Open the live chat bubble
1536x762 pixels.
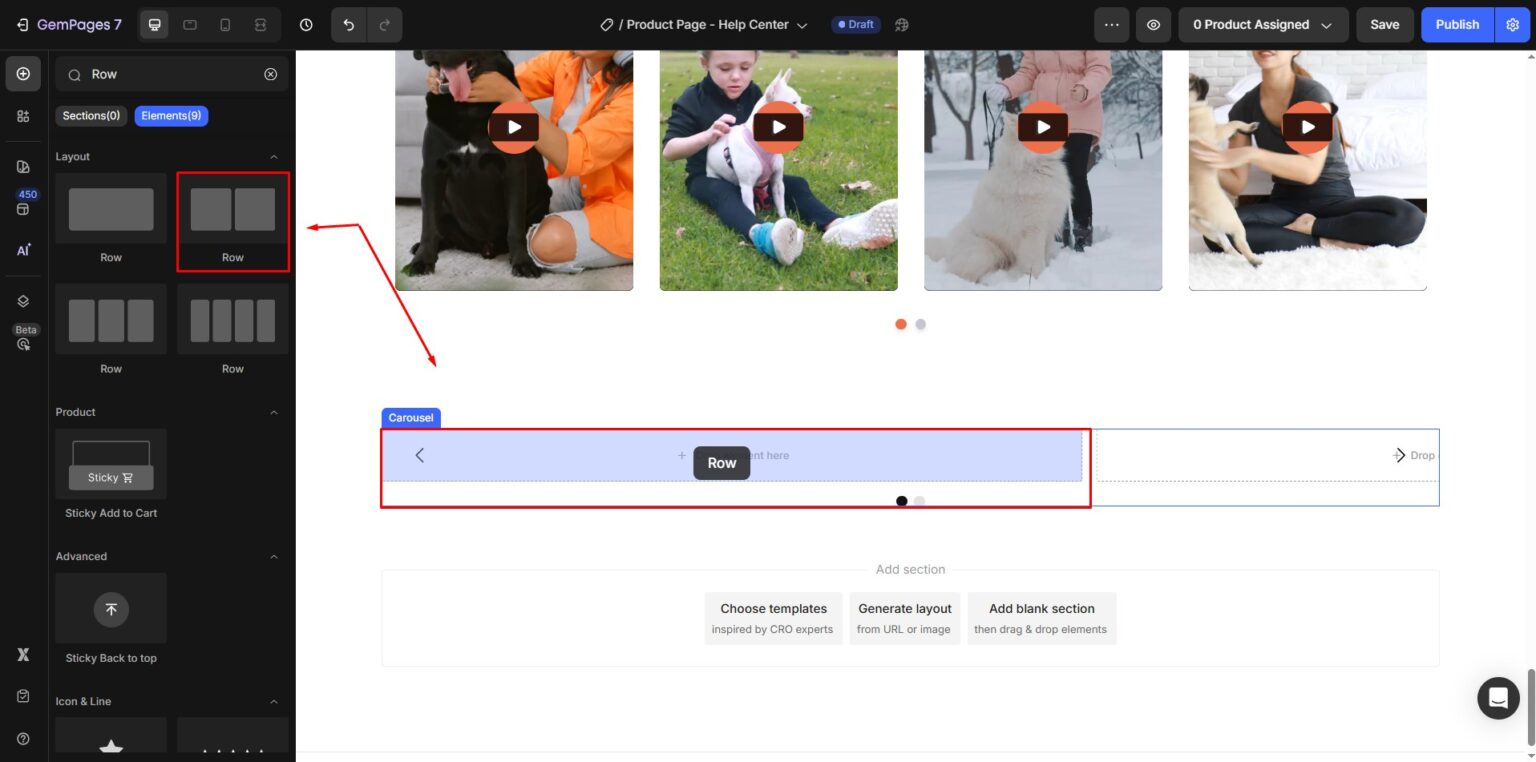1498,697
